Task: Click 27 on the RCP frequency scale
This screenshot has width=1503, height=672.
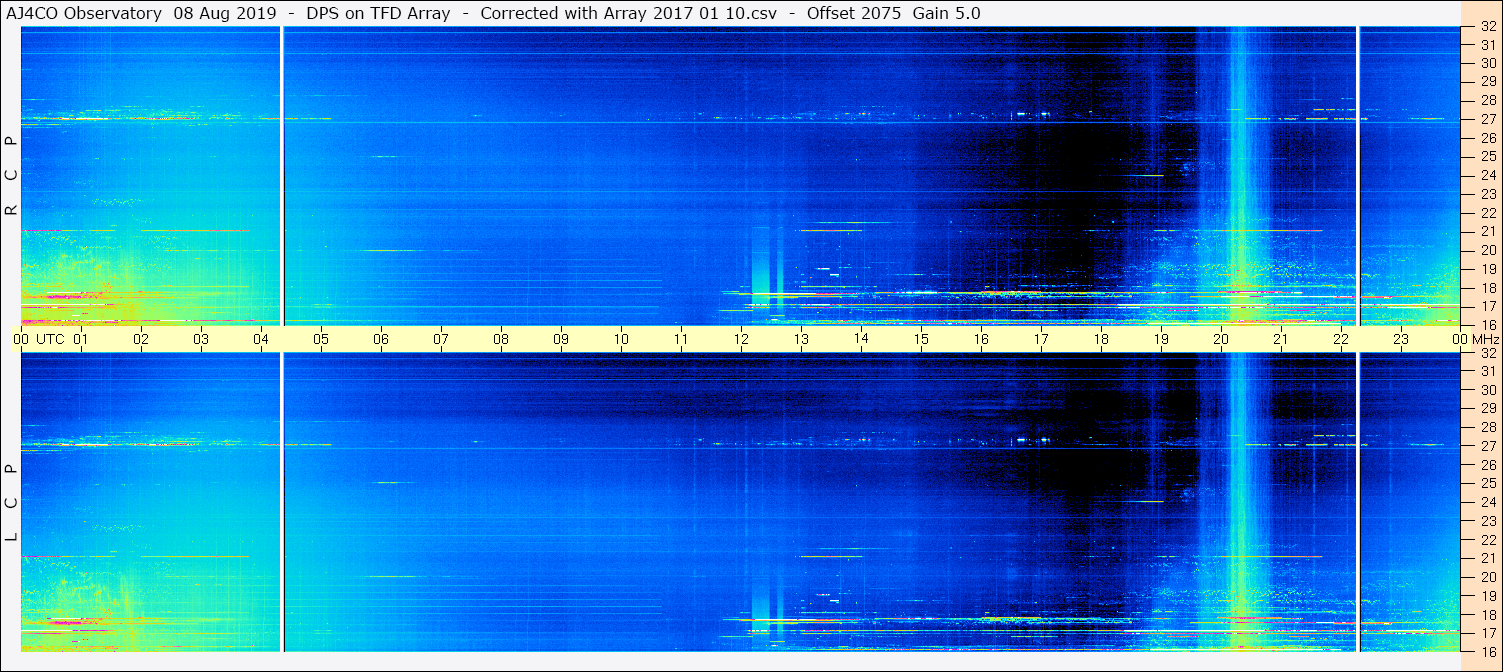Action: tap(1487, 119)
